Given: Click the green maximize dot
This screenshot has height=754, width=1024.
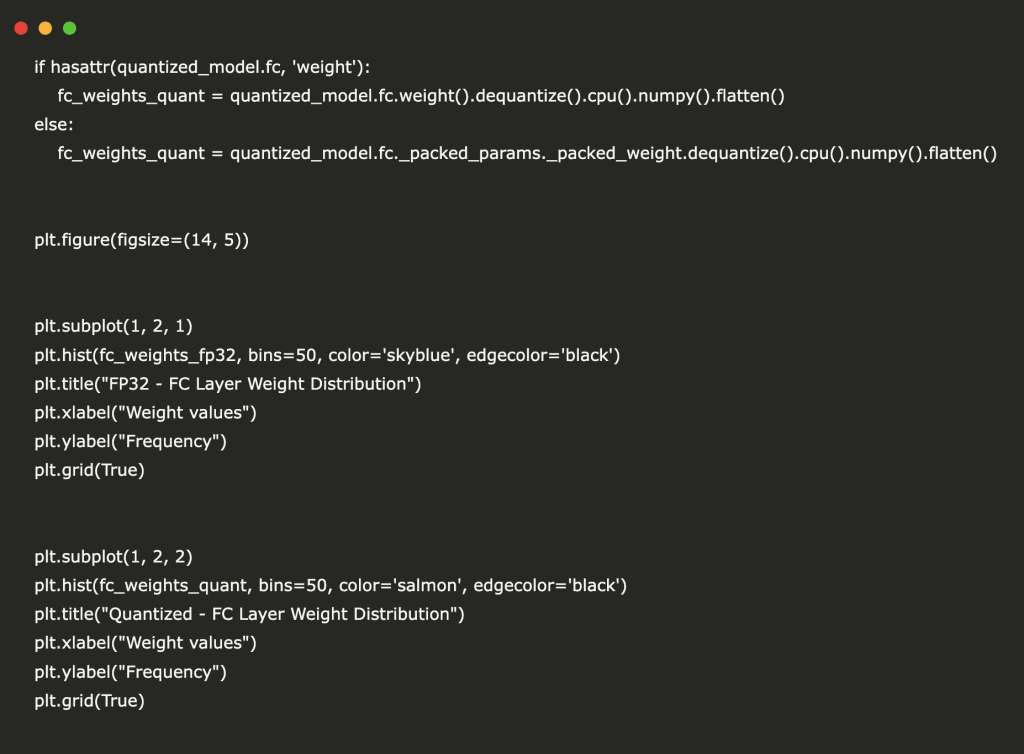Looking at the screenshot, I should click(x=69, y=28).
